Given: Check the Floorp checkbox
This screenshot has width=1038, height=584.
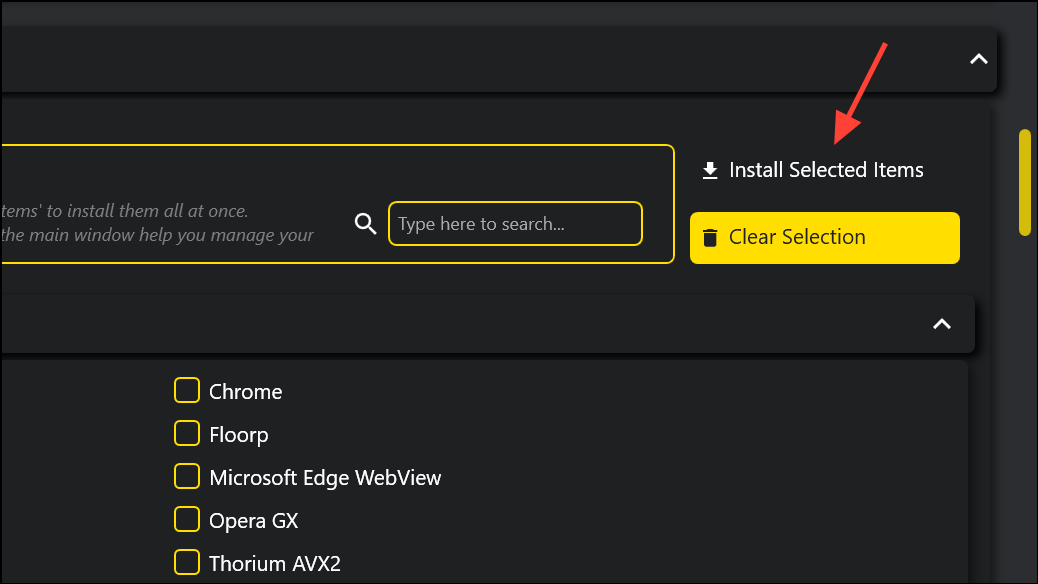Looking at the screenshot, I should tap(186, 433).
